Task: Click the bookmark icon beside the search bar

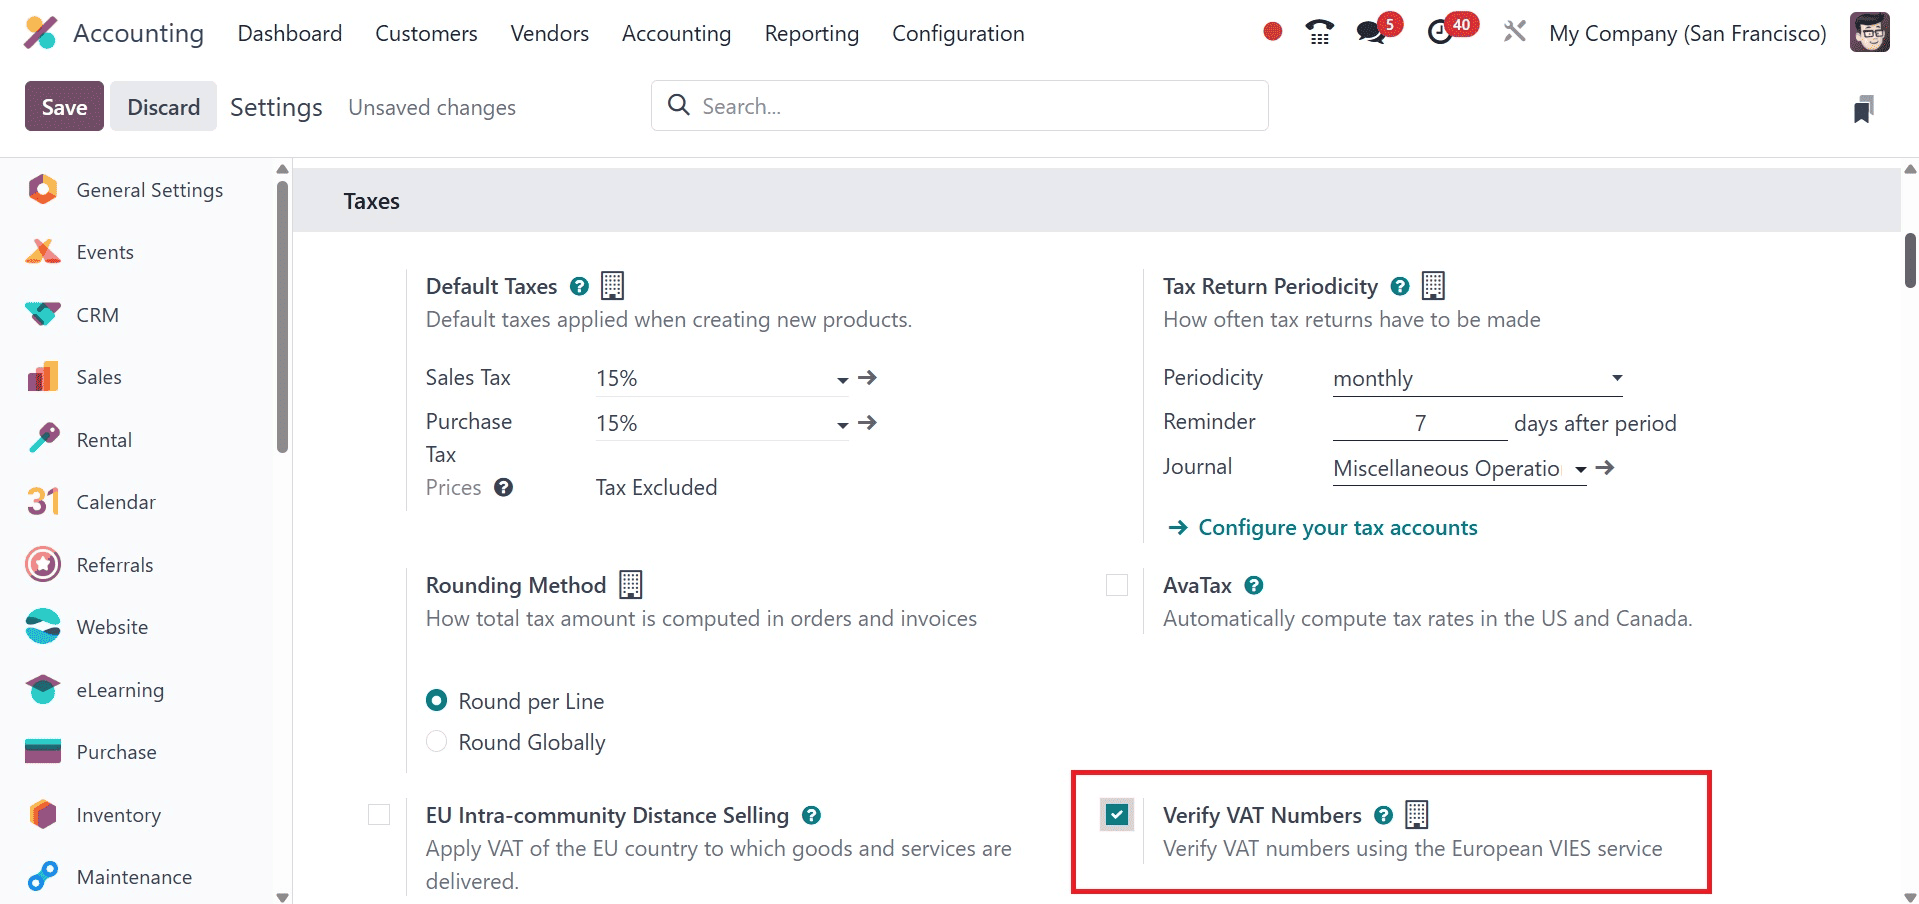Action: [x=1863, y=108]
